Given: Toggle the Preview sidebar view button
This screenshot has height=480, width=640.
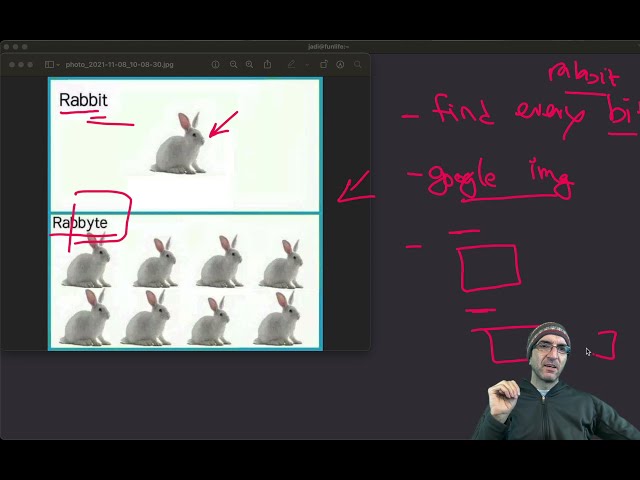Looking at the screenshot, I should (49, 64).
